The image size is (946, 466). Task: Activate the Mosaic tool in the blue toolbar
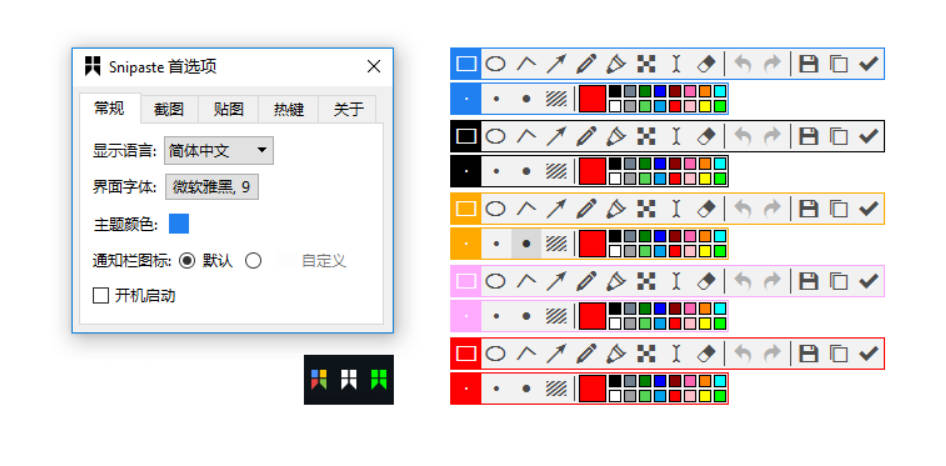point(646,63)
